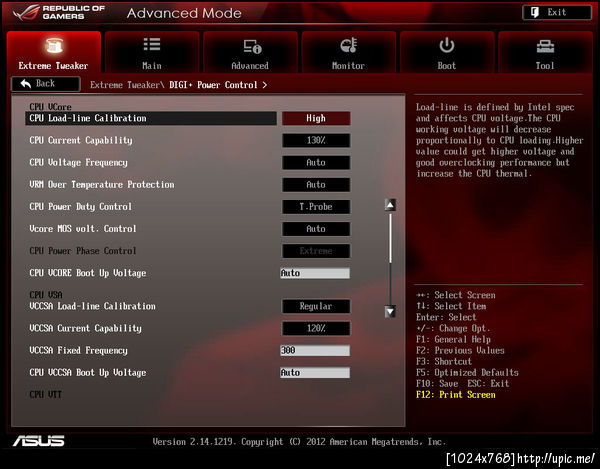Click the Extreme Tweaker tab icon
Image resolution: width=600 pixels, height=469 pixels.
54,46
